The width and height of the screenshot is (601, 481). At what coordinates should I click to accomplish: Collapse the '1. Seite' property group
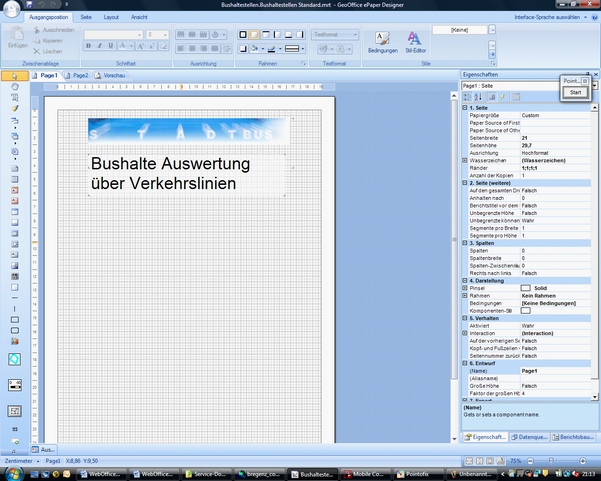pos(465,108)
